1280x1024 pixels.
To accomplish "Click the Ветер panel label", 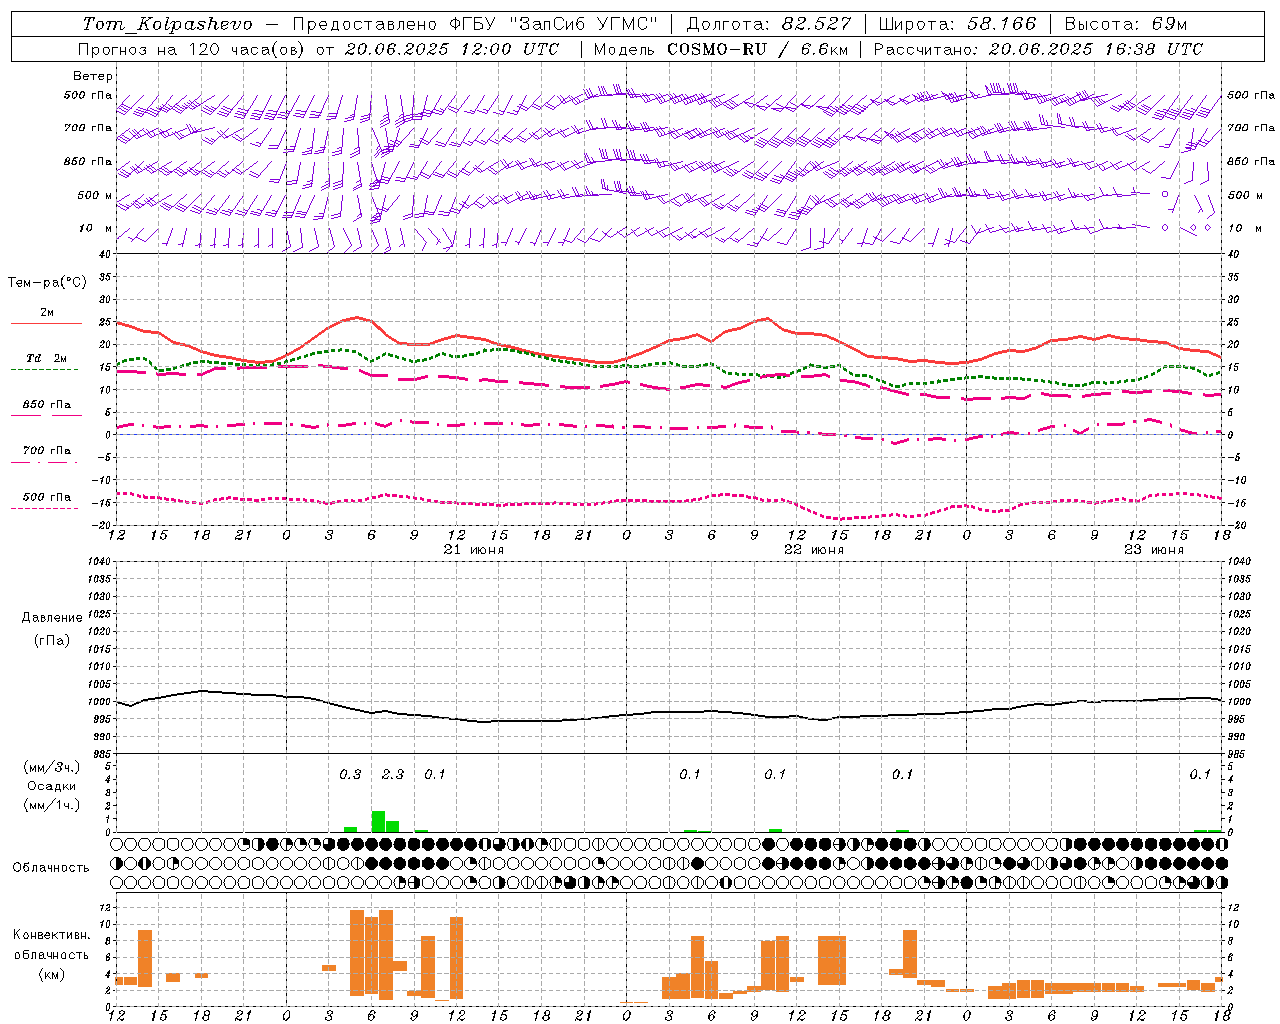I will pos(93,76).
